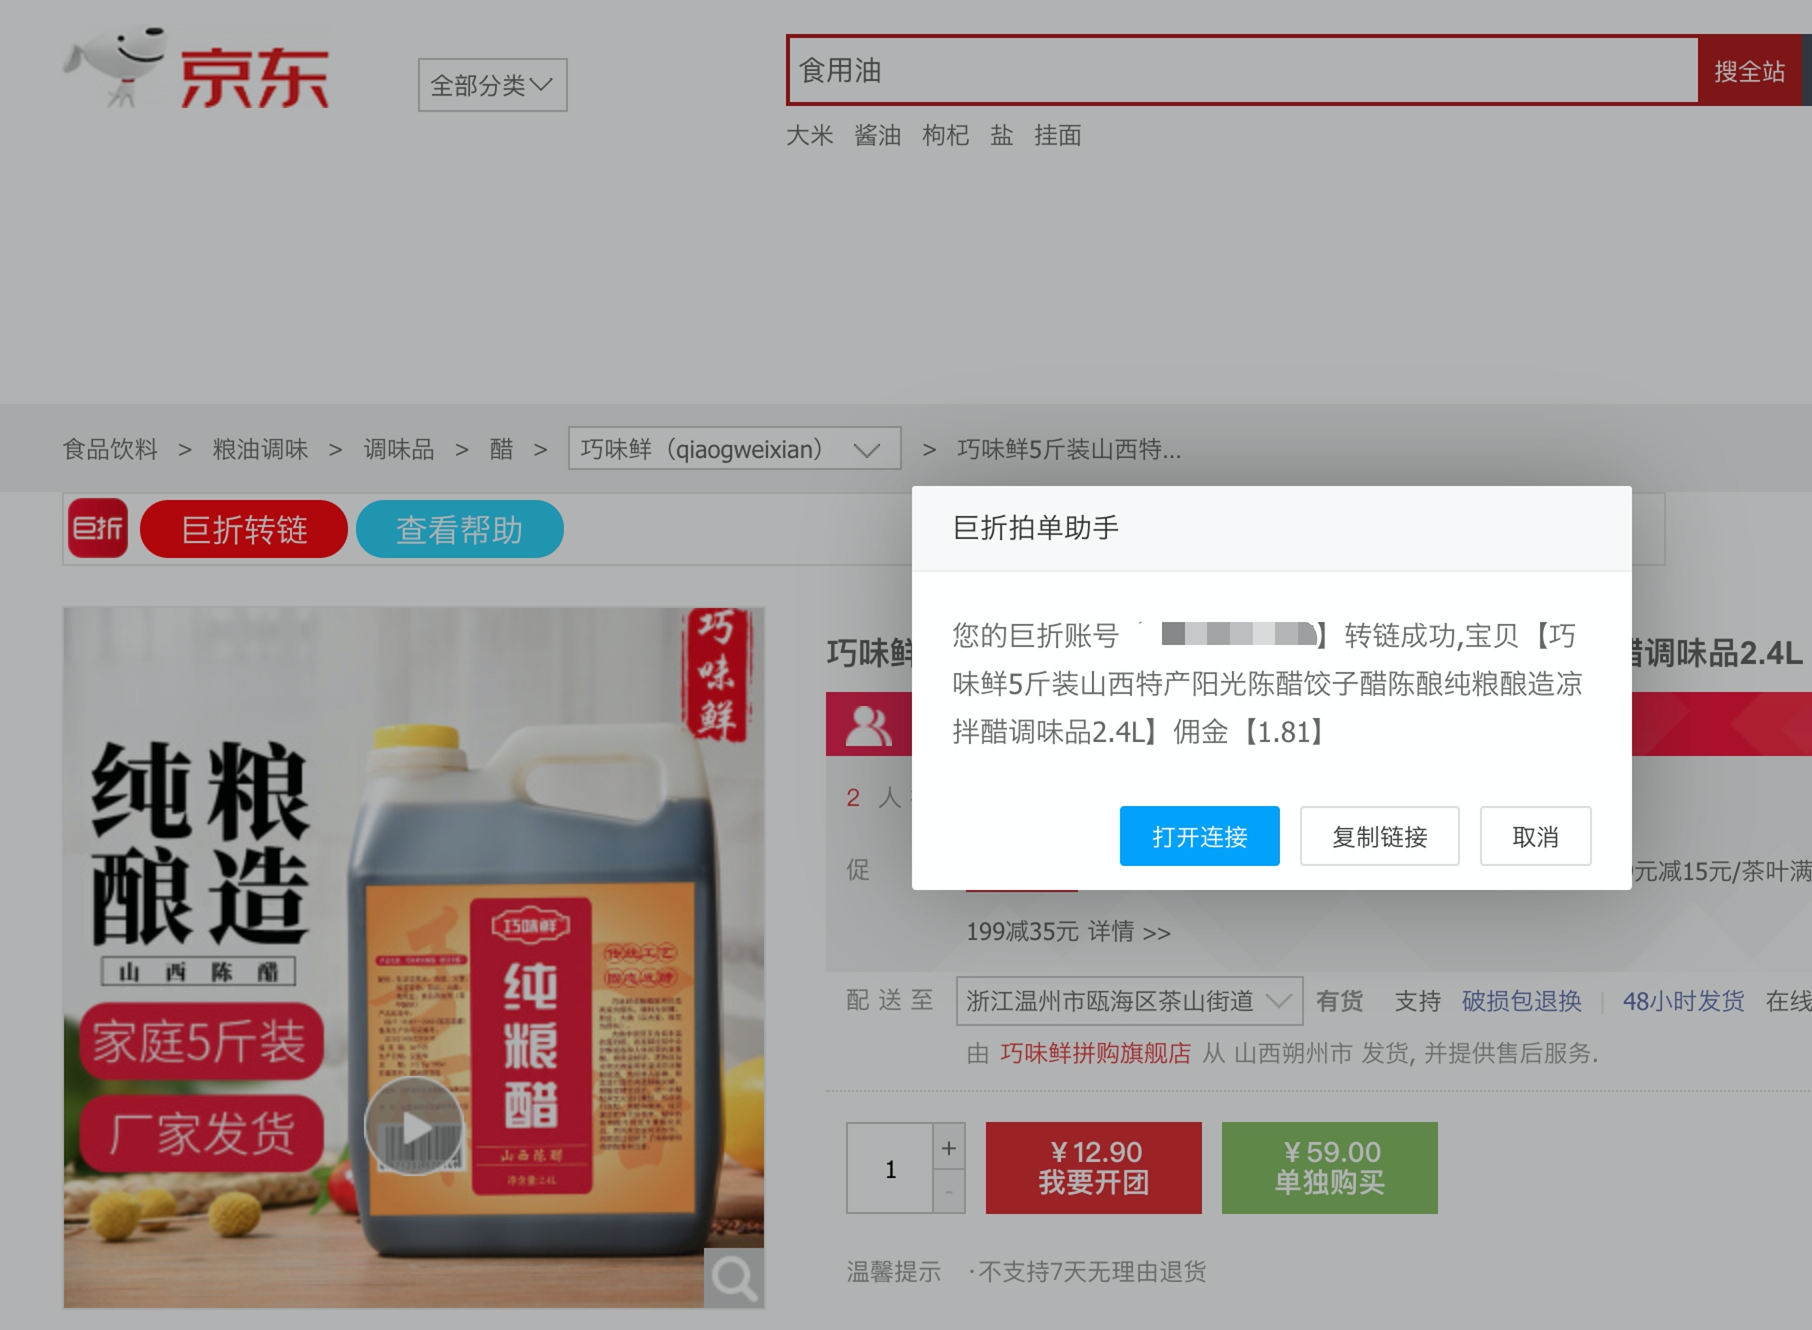Focus the search field containing 食用油
This screenshot has width=1812, height=1330.
point(1243,70)
